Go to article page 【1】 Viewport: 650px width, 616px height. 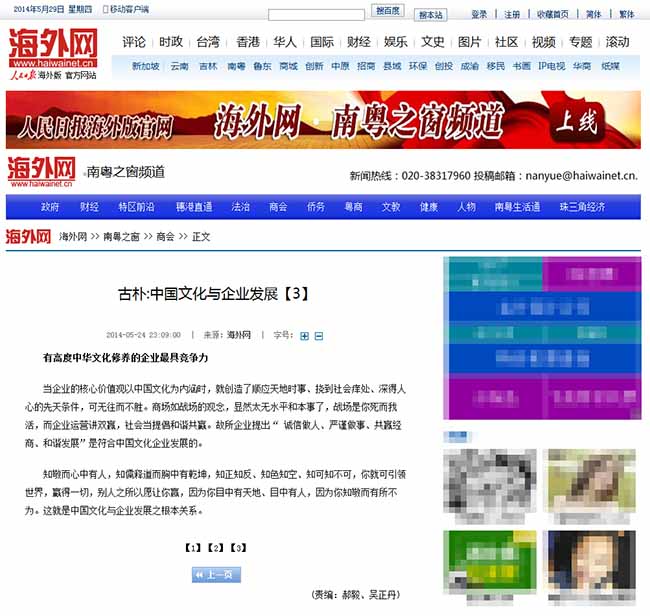tap(194, 547)
